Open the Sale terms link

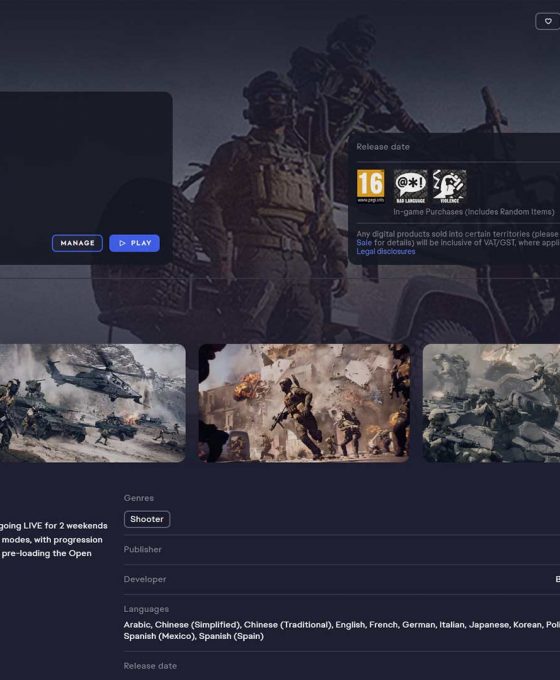click(364, 243)
